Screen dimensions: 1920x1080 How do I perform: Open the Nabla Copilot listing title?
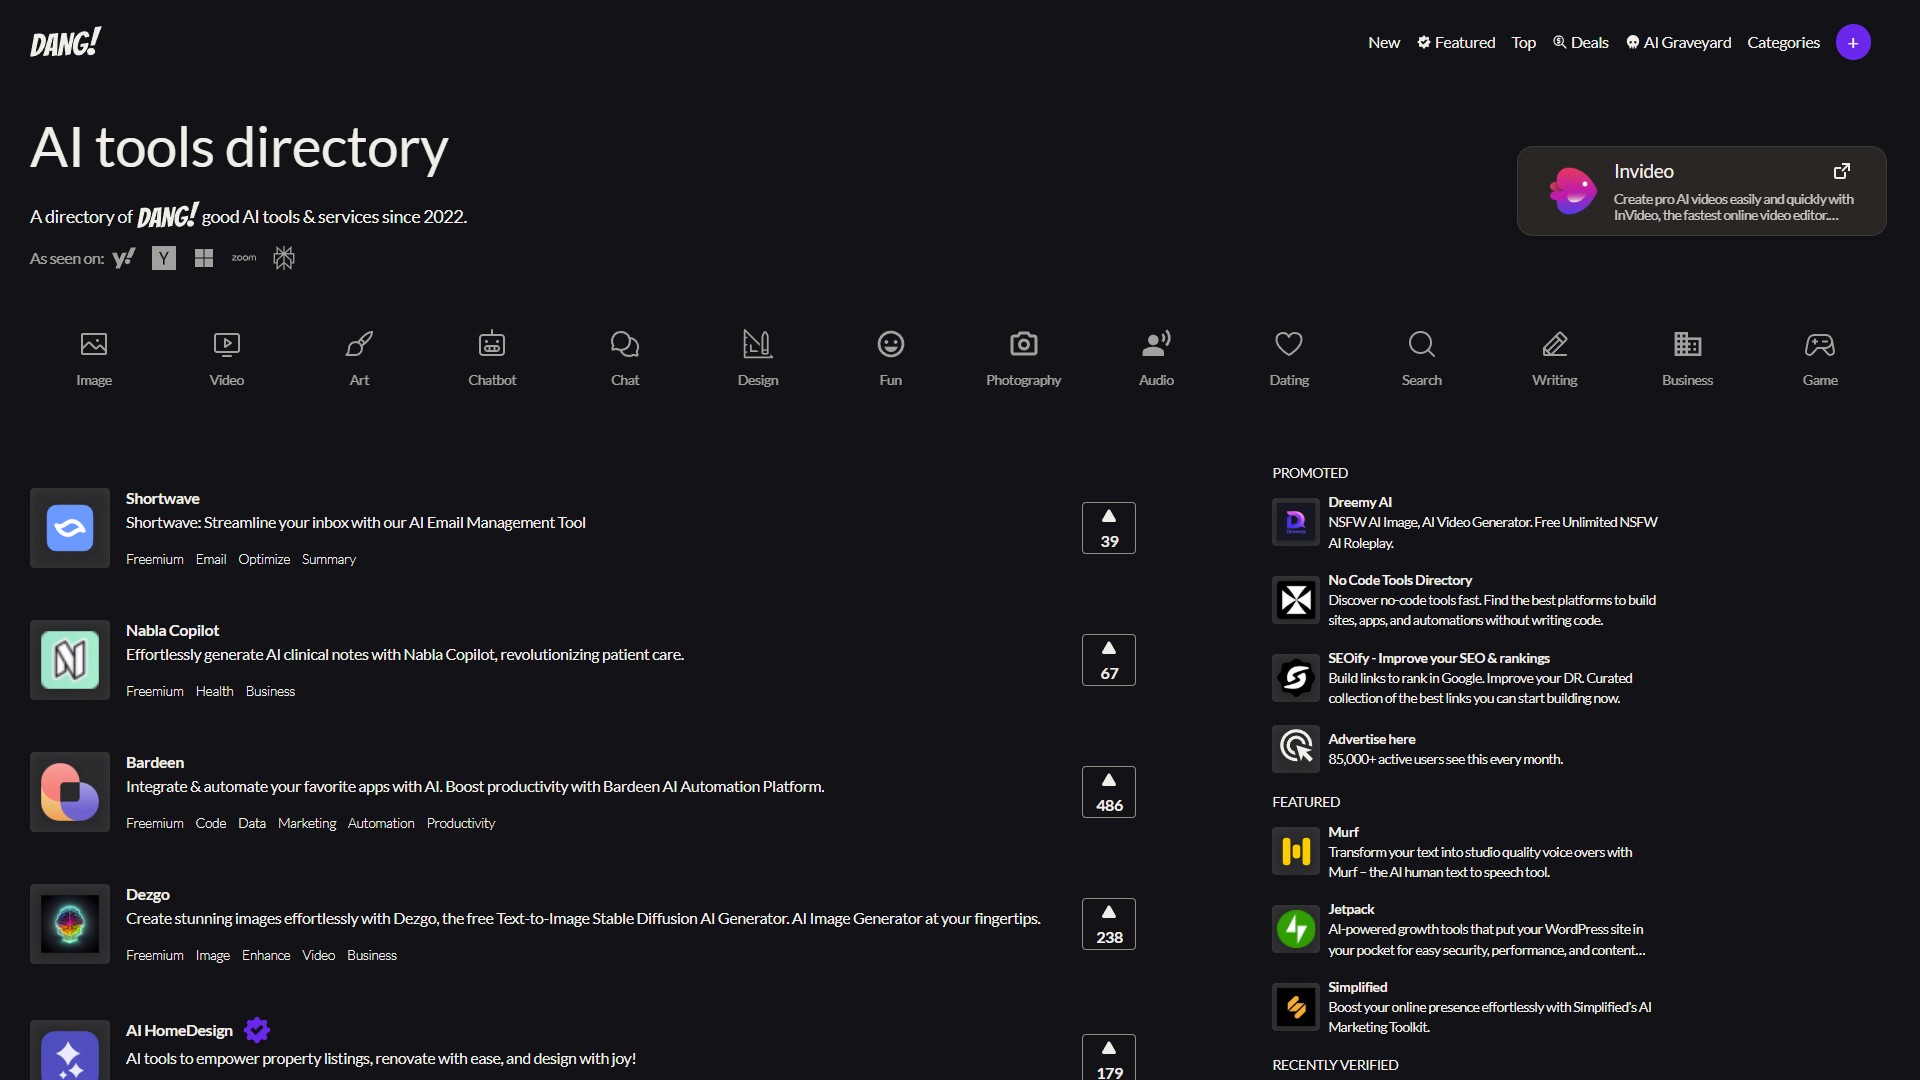tap(172, 630)
